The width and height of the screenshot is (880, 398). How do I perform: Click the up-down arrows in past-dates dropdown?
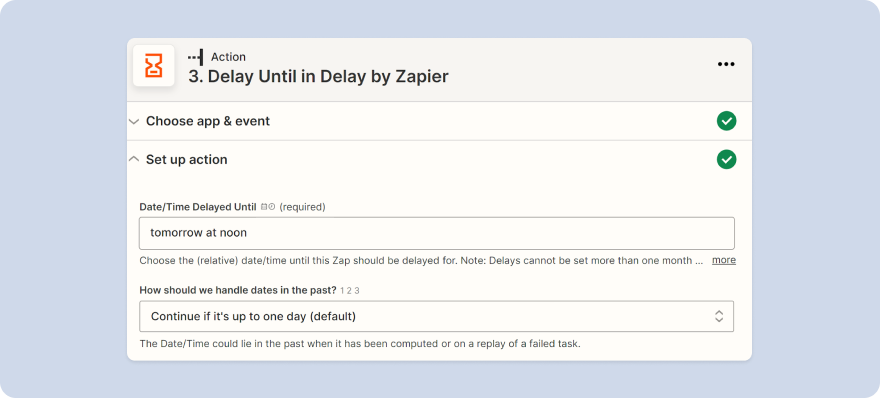719,316
